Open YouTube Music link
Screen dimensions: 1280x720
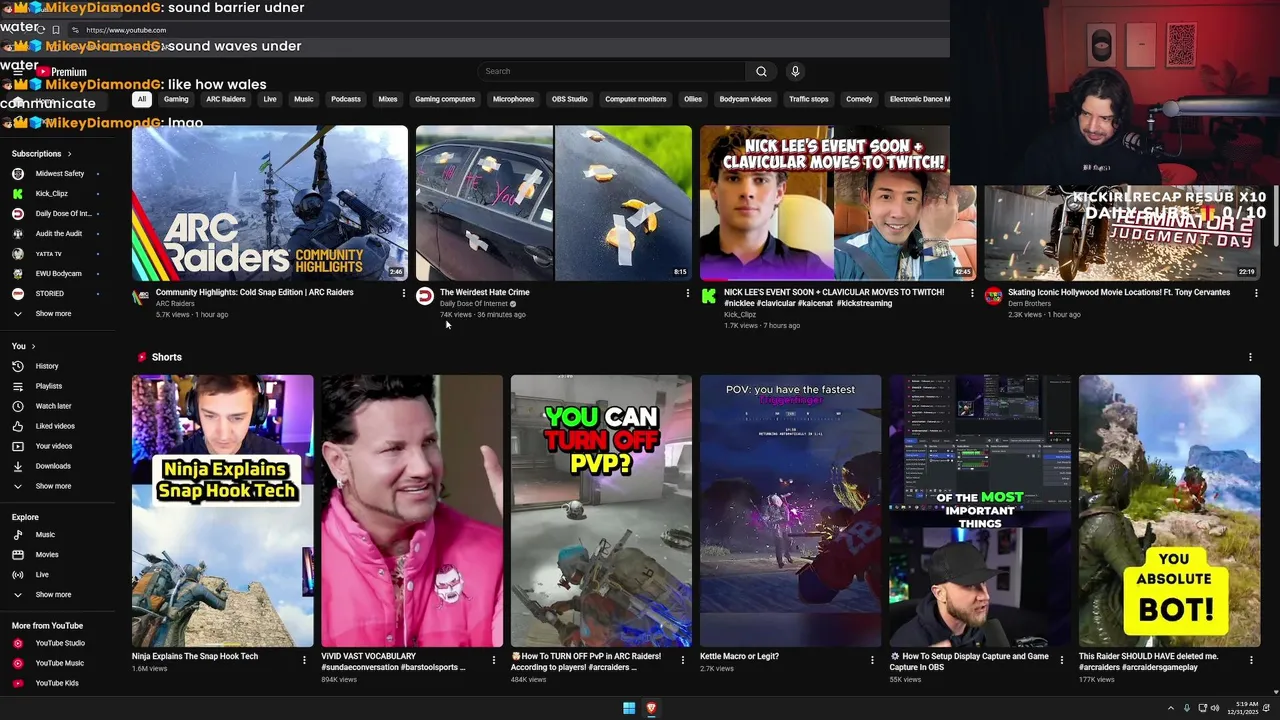(59, 663)
